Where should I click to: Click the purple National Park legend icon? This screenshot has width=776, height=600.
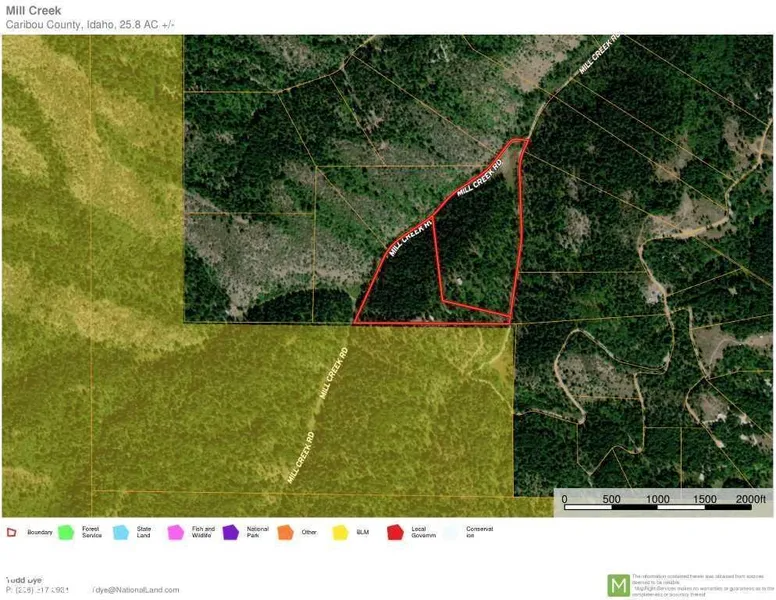[230, 532]
